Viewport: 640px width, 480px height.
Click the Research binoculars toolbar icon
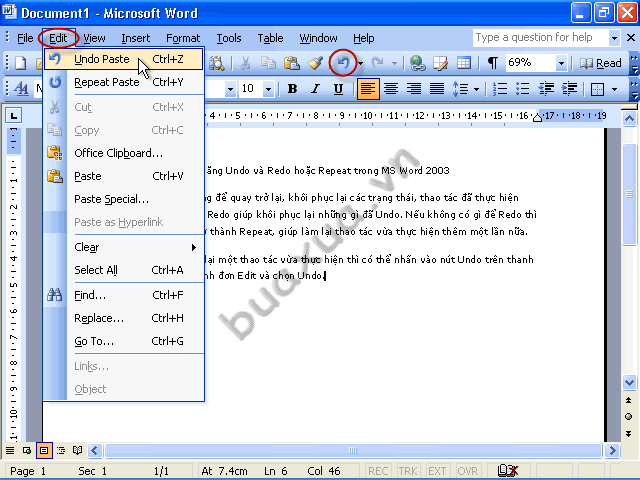coord(217,63)
